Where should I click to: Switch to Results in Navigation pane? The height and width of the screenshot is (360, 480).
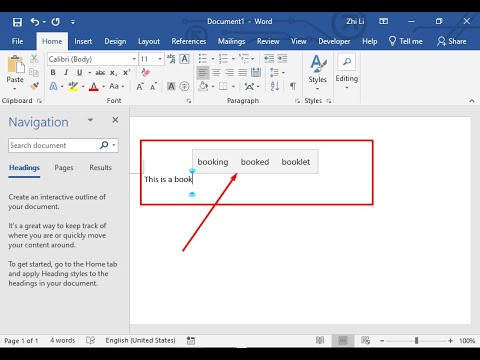click(x=100, y=168)
